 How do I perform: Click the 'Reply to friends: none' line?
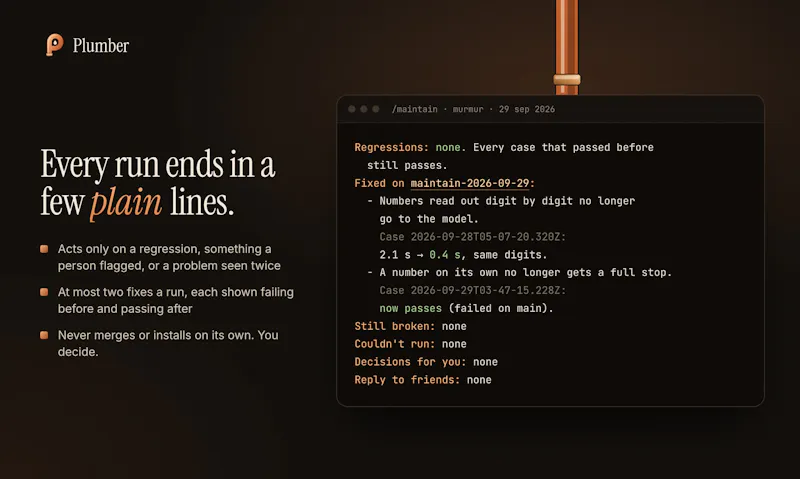(423, 380)
